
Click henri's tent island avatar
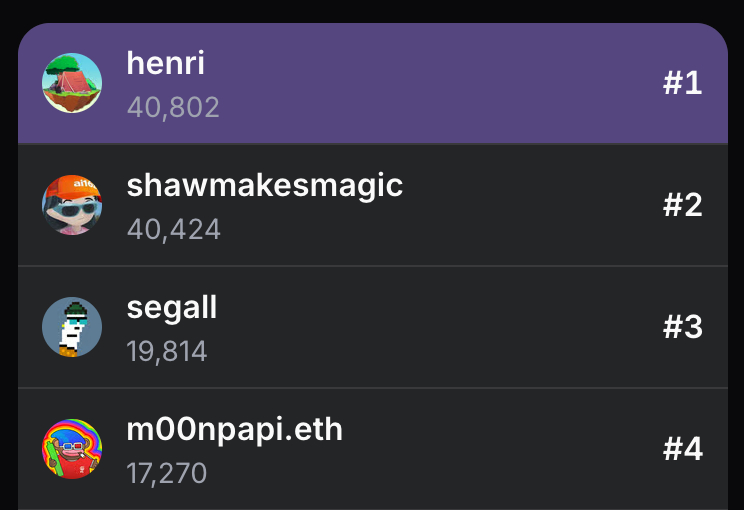tap(72, 83)
